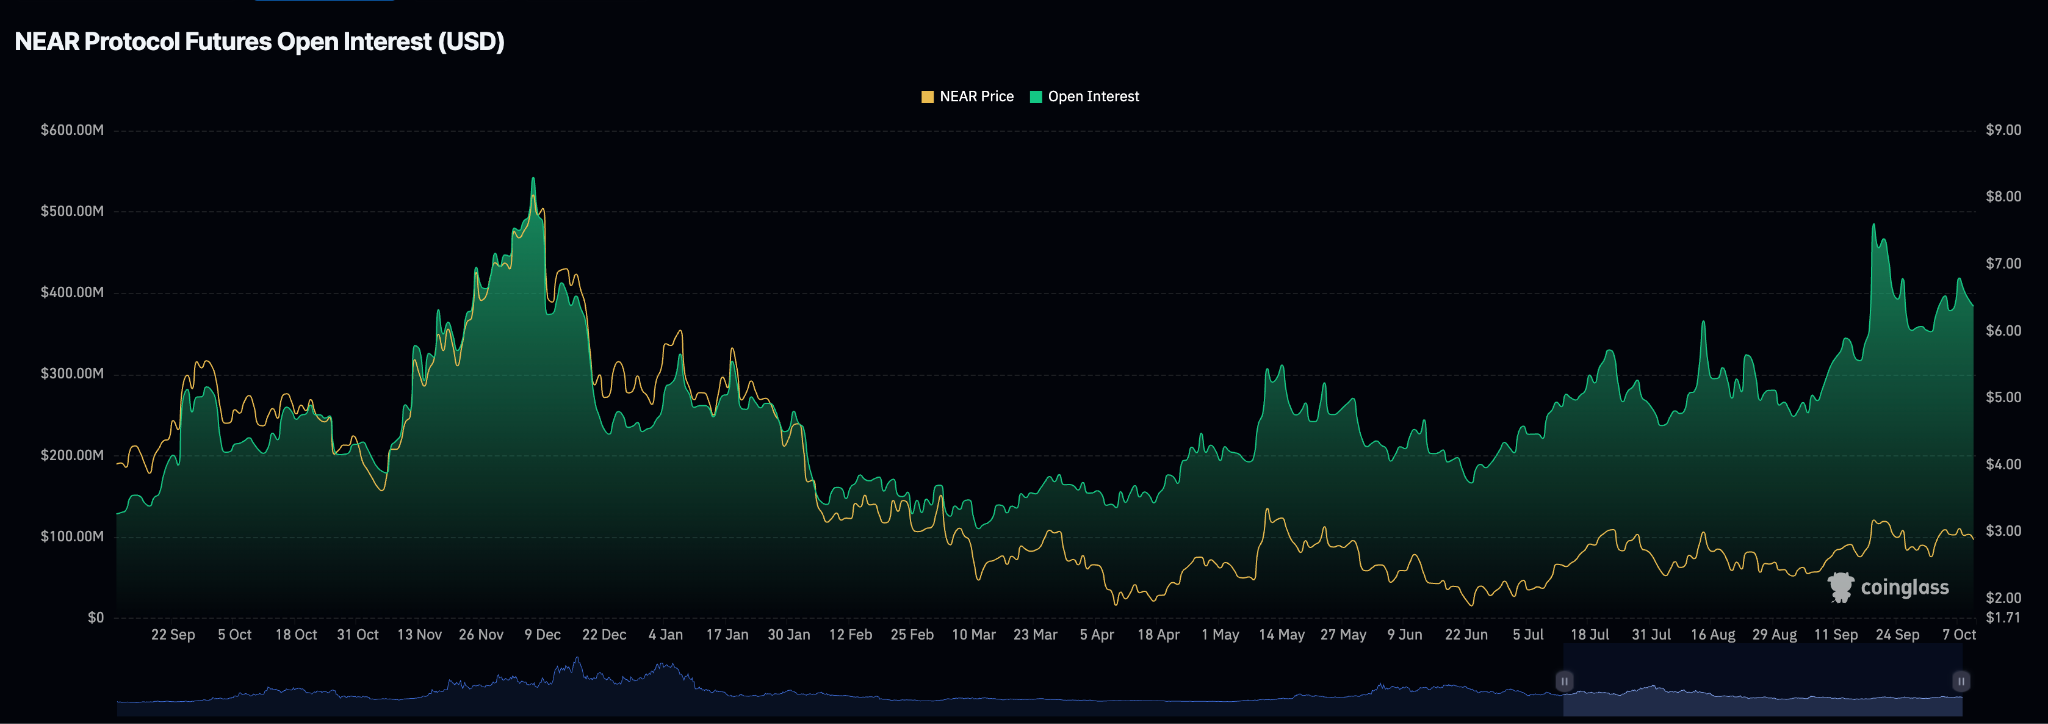Click the green Open Interest legend swatch
Image resolution: width=2048 pixels, height=724 pixels.
[x=1036, y=97]
